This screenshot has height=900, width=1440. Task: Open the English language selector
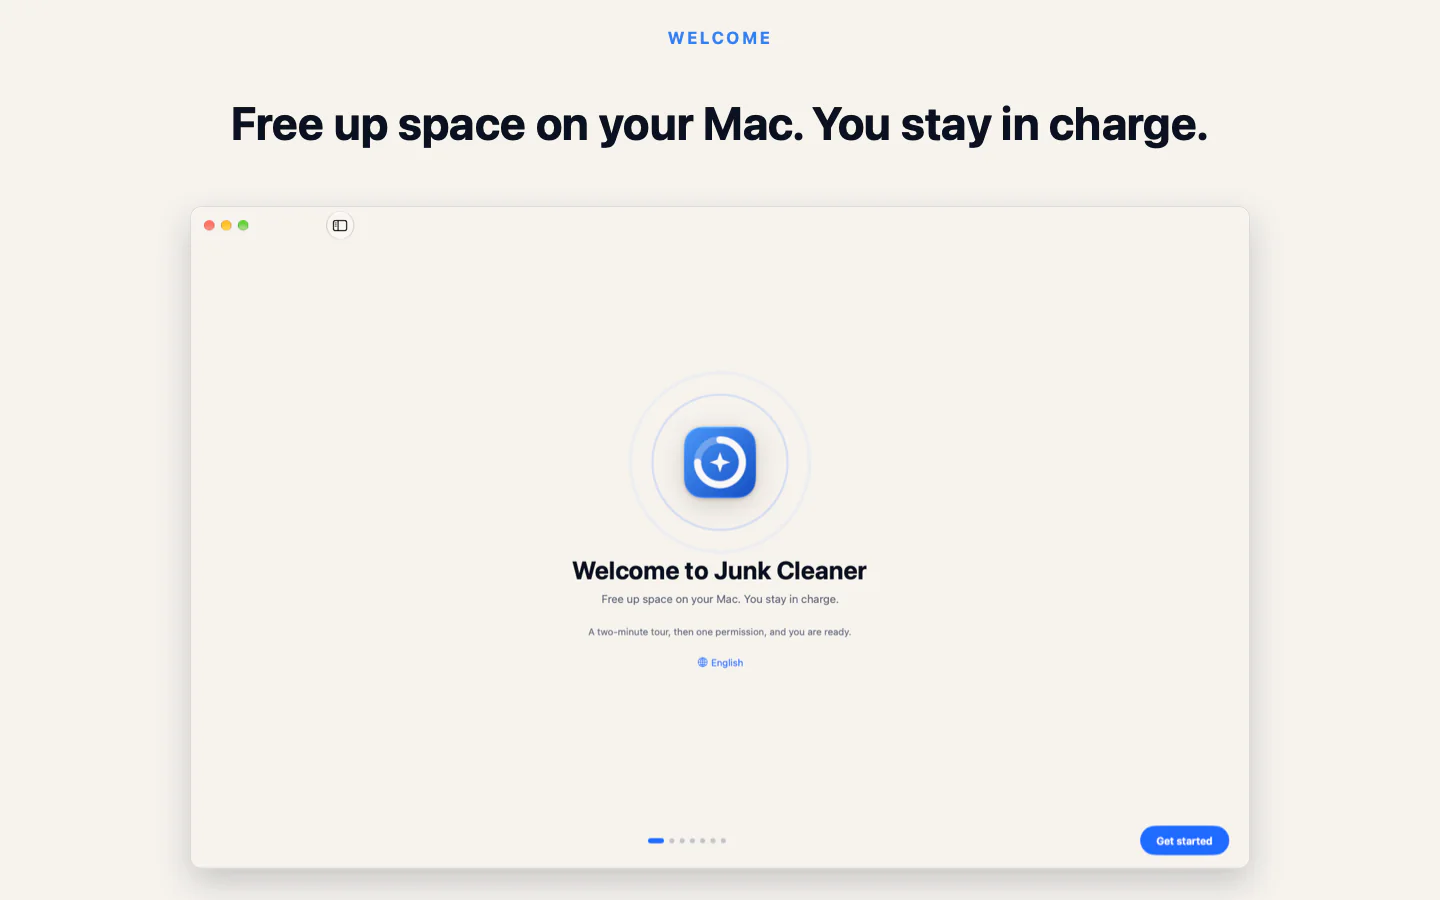click(720, 663)
